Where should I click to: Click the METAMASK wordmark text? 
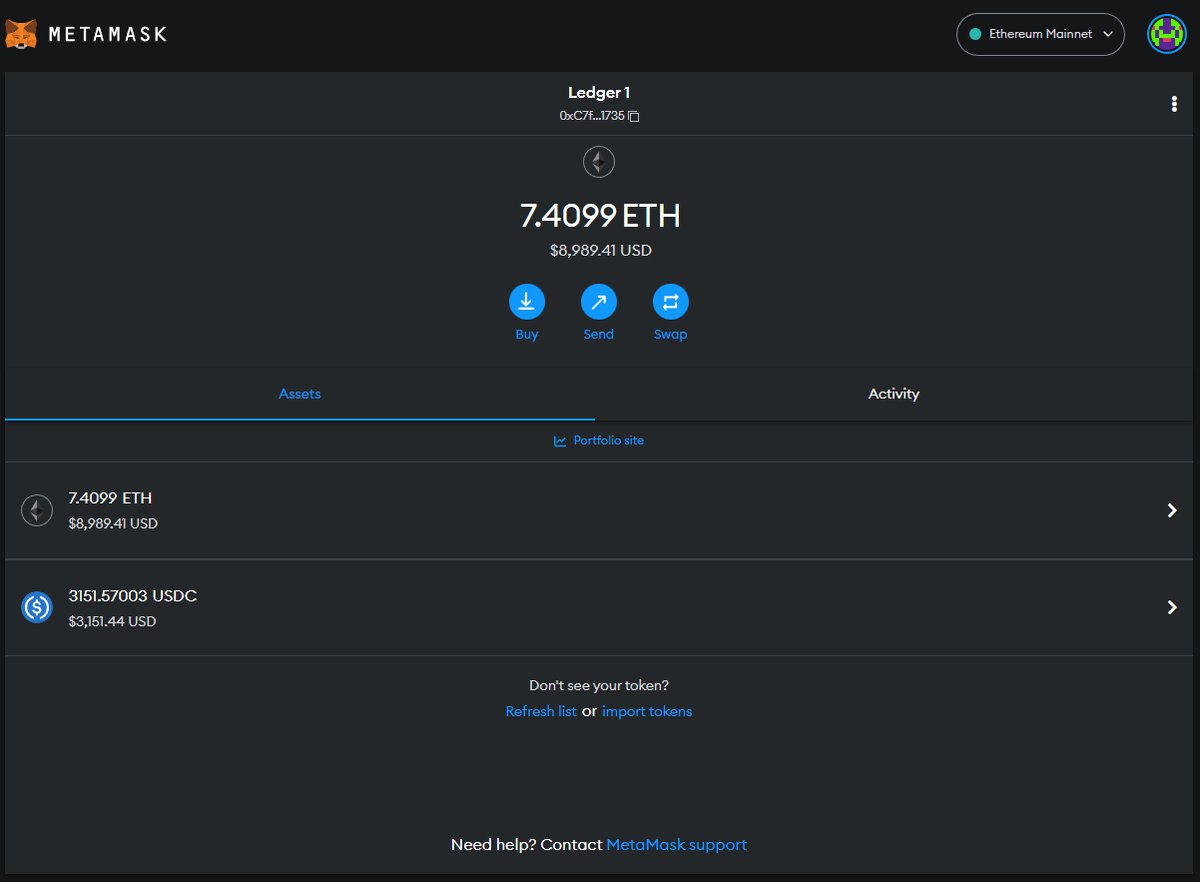click(x=108, y=34)
